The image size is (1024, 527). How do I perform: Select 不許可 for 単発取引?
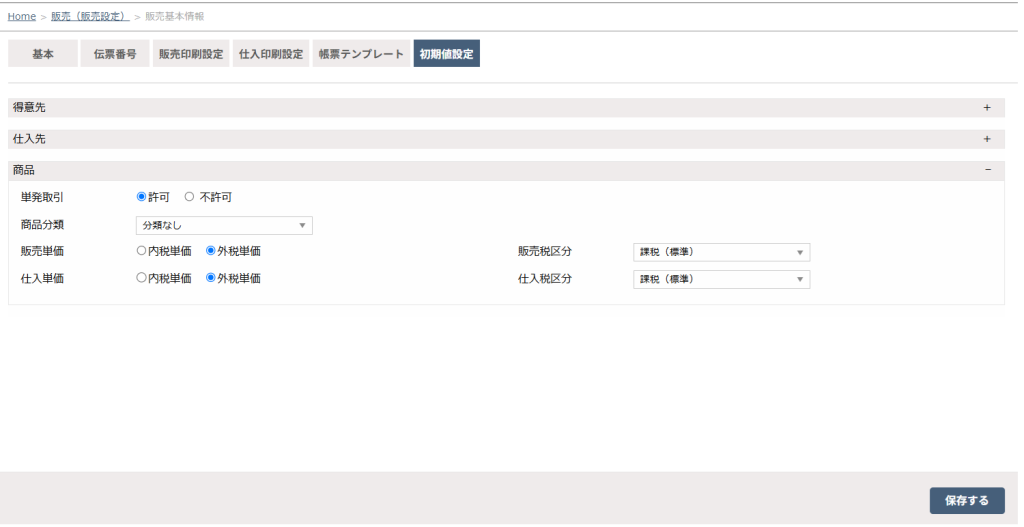click(189, 197)
